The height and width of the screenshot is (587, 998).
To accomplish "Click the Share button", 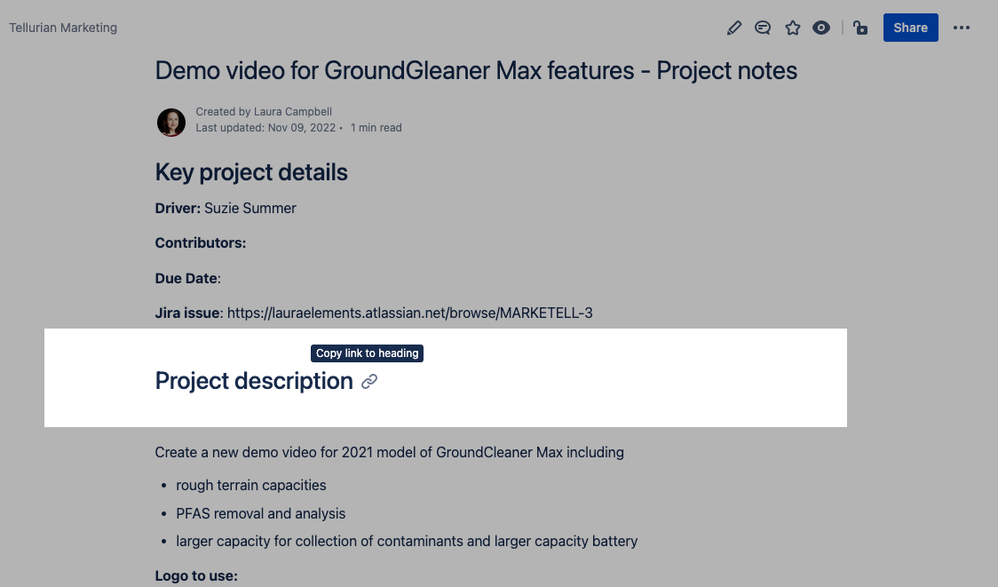I will [910, 27].
